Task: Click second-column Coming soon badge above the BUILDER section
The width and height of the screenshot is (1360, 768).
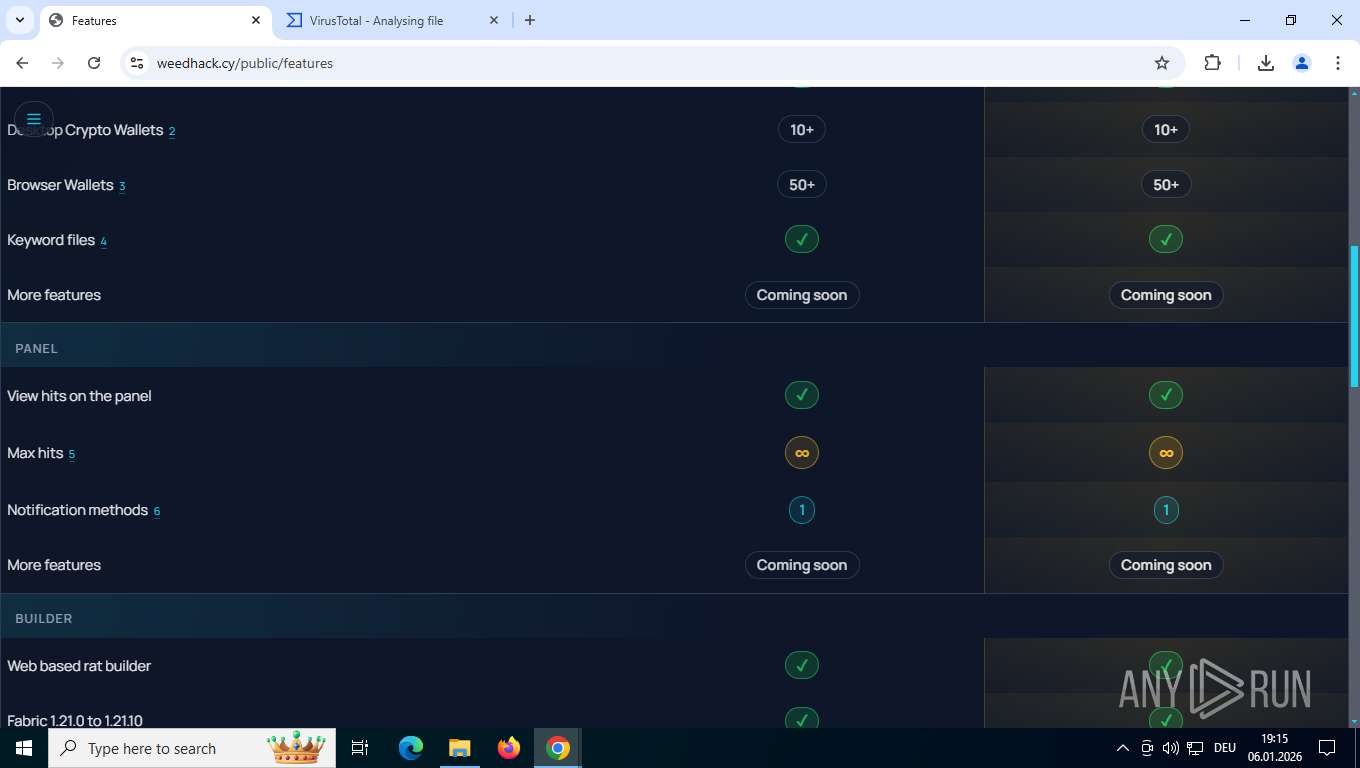Action: point(1166,565)
